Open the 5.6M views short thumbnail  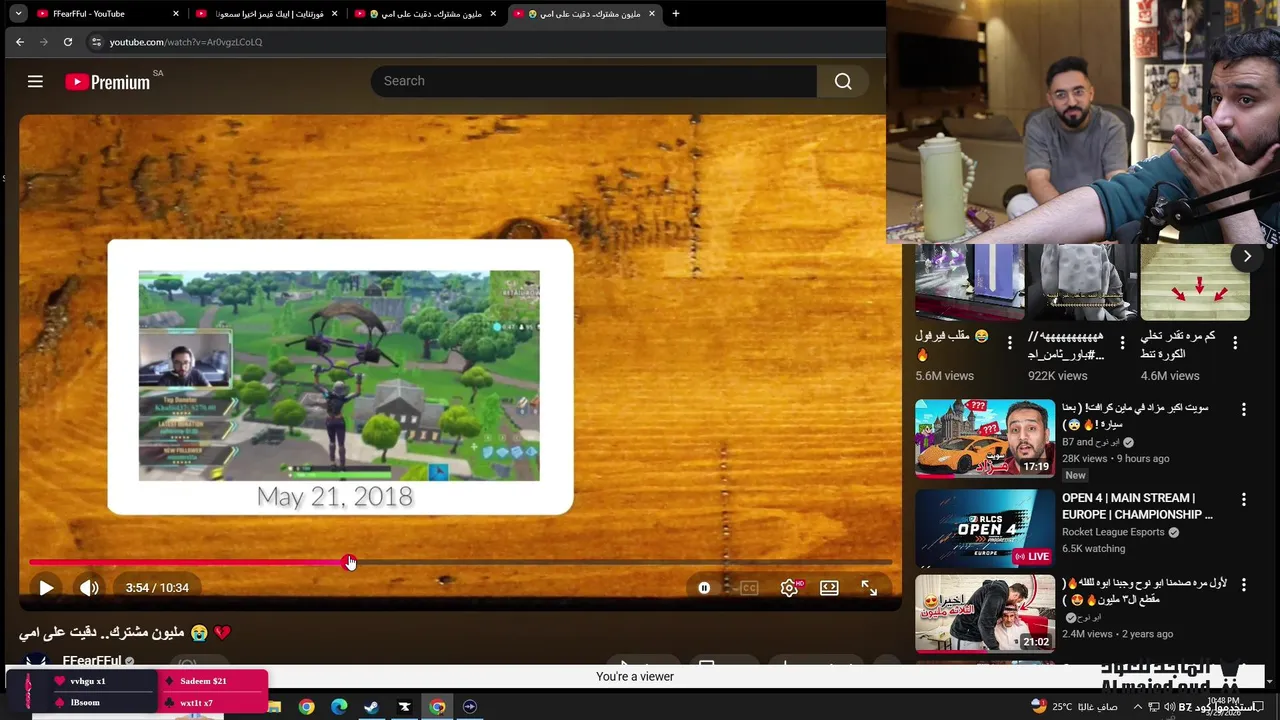tap(970, 283)
